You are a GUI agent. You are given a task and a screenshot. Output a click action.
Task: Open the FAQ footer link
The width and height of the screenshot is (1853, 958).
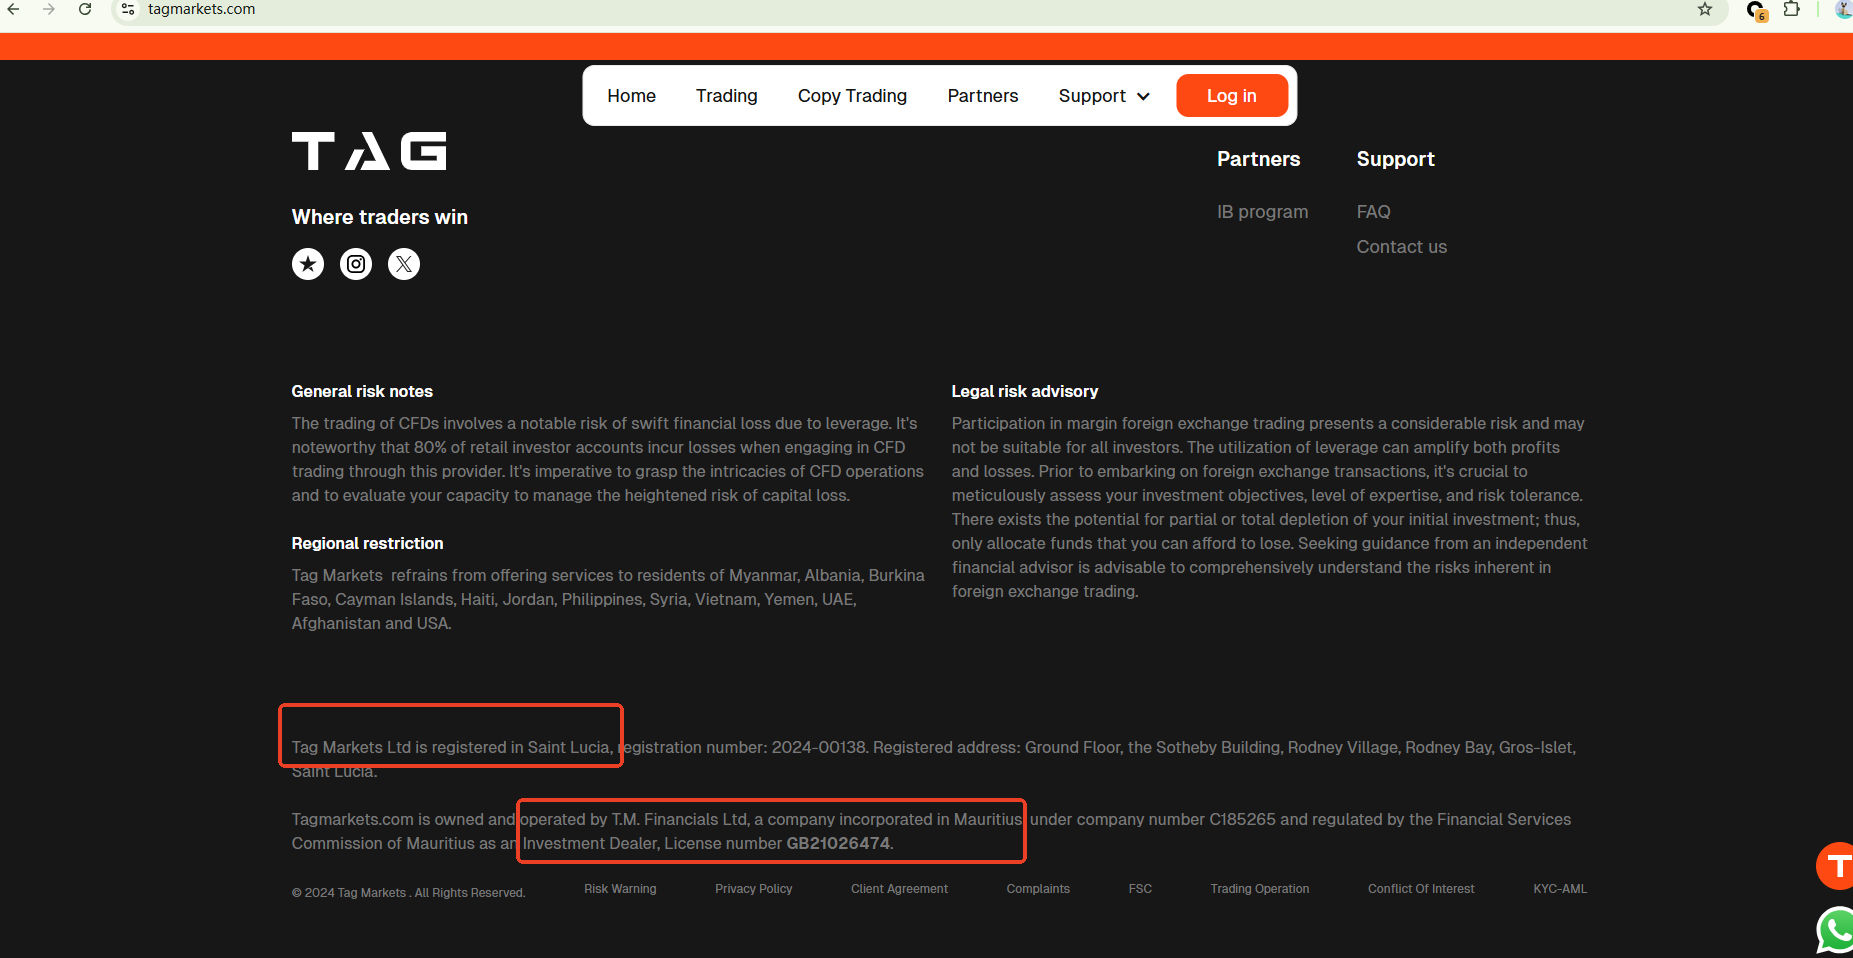(1374, 212)
